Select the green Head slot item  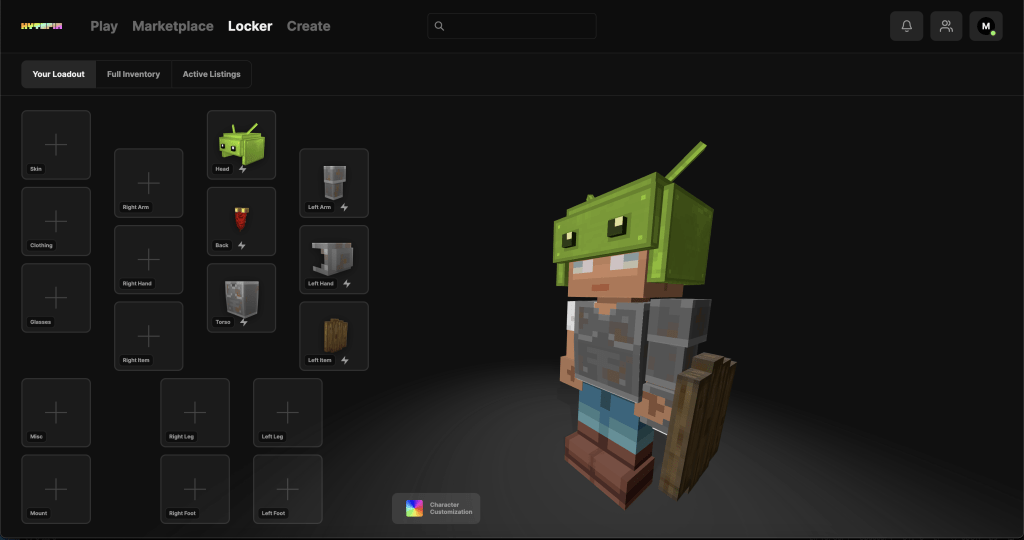241,144
